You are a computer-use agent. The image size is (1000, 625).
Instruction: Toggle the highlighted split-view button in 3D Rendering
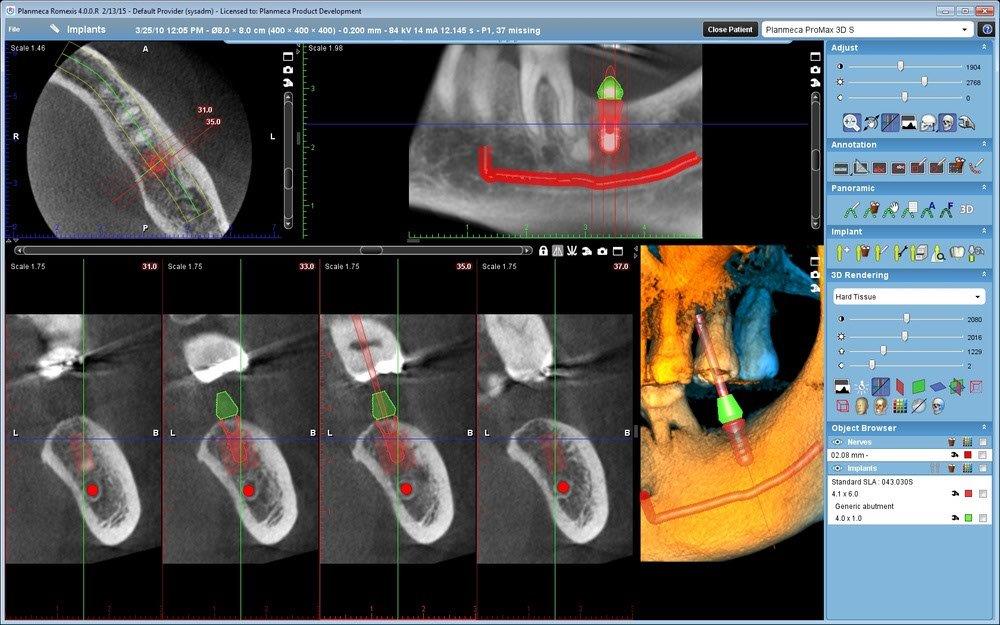tap(881, 386)
